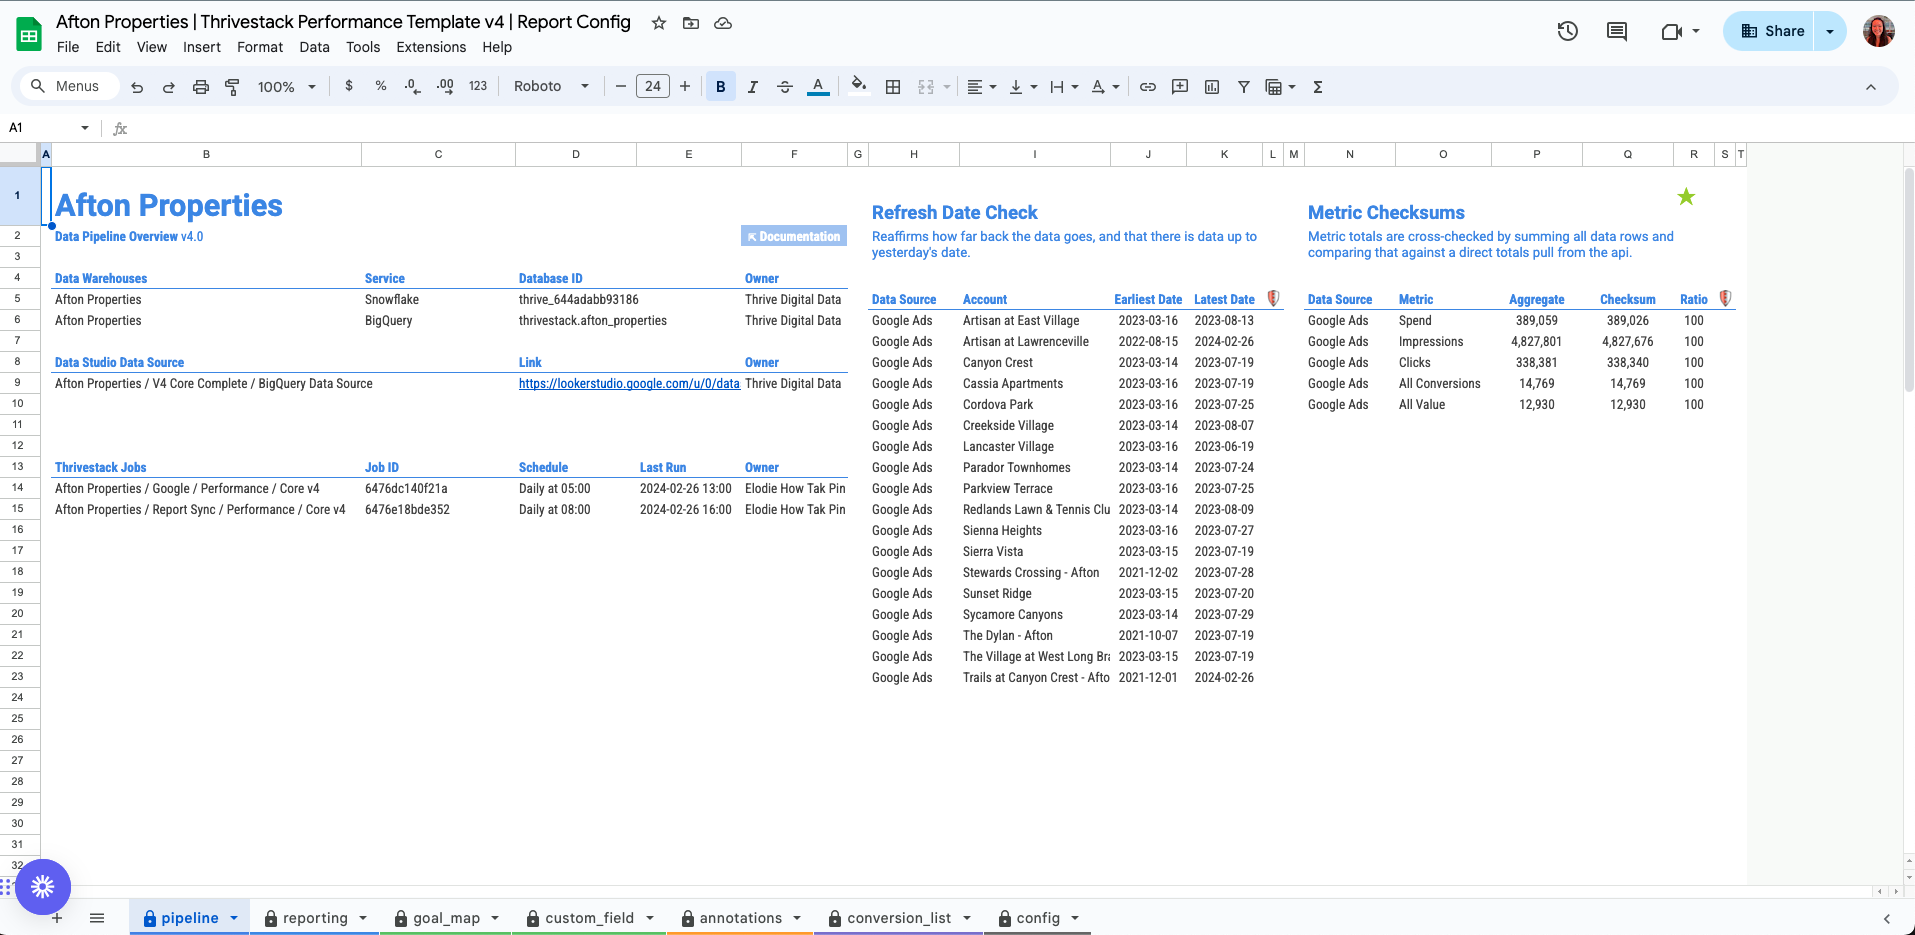
Task: Open the fill color picker
Action: pyautogui.click(x=858, y=87)
